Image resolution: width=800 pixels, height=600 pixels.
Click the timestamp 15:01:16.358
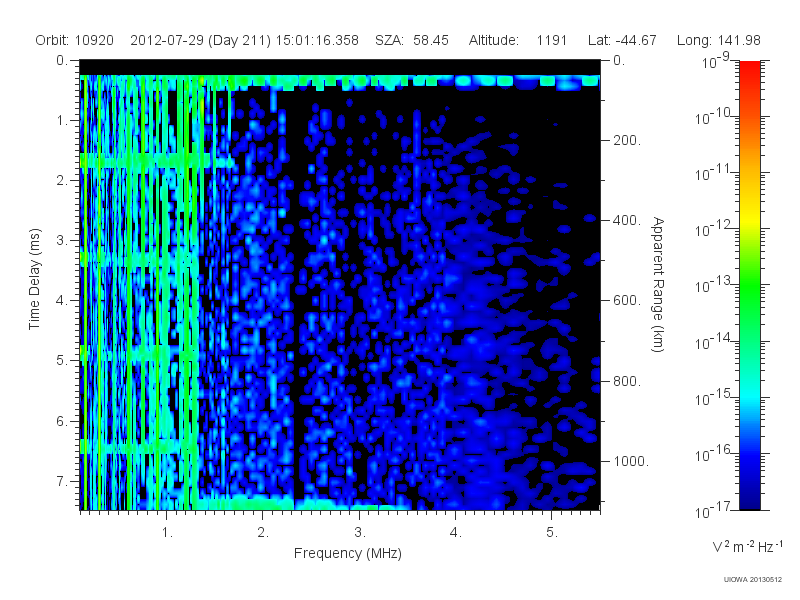pyautogui.click(x=317, y=40)
